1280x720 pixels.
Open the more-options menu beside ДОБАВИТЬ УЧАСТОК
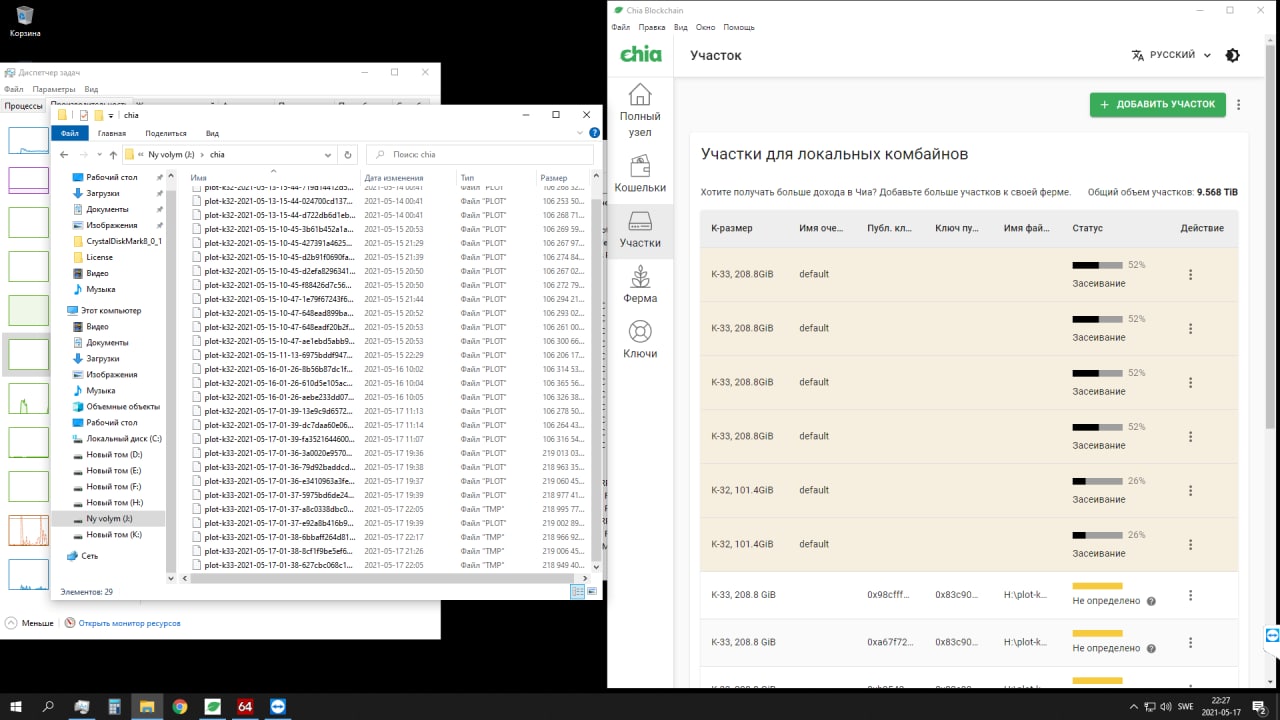tap(1239, 105)
